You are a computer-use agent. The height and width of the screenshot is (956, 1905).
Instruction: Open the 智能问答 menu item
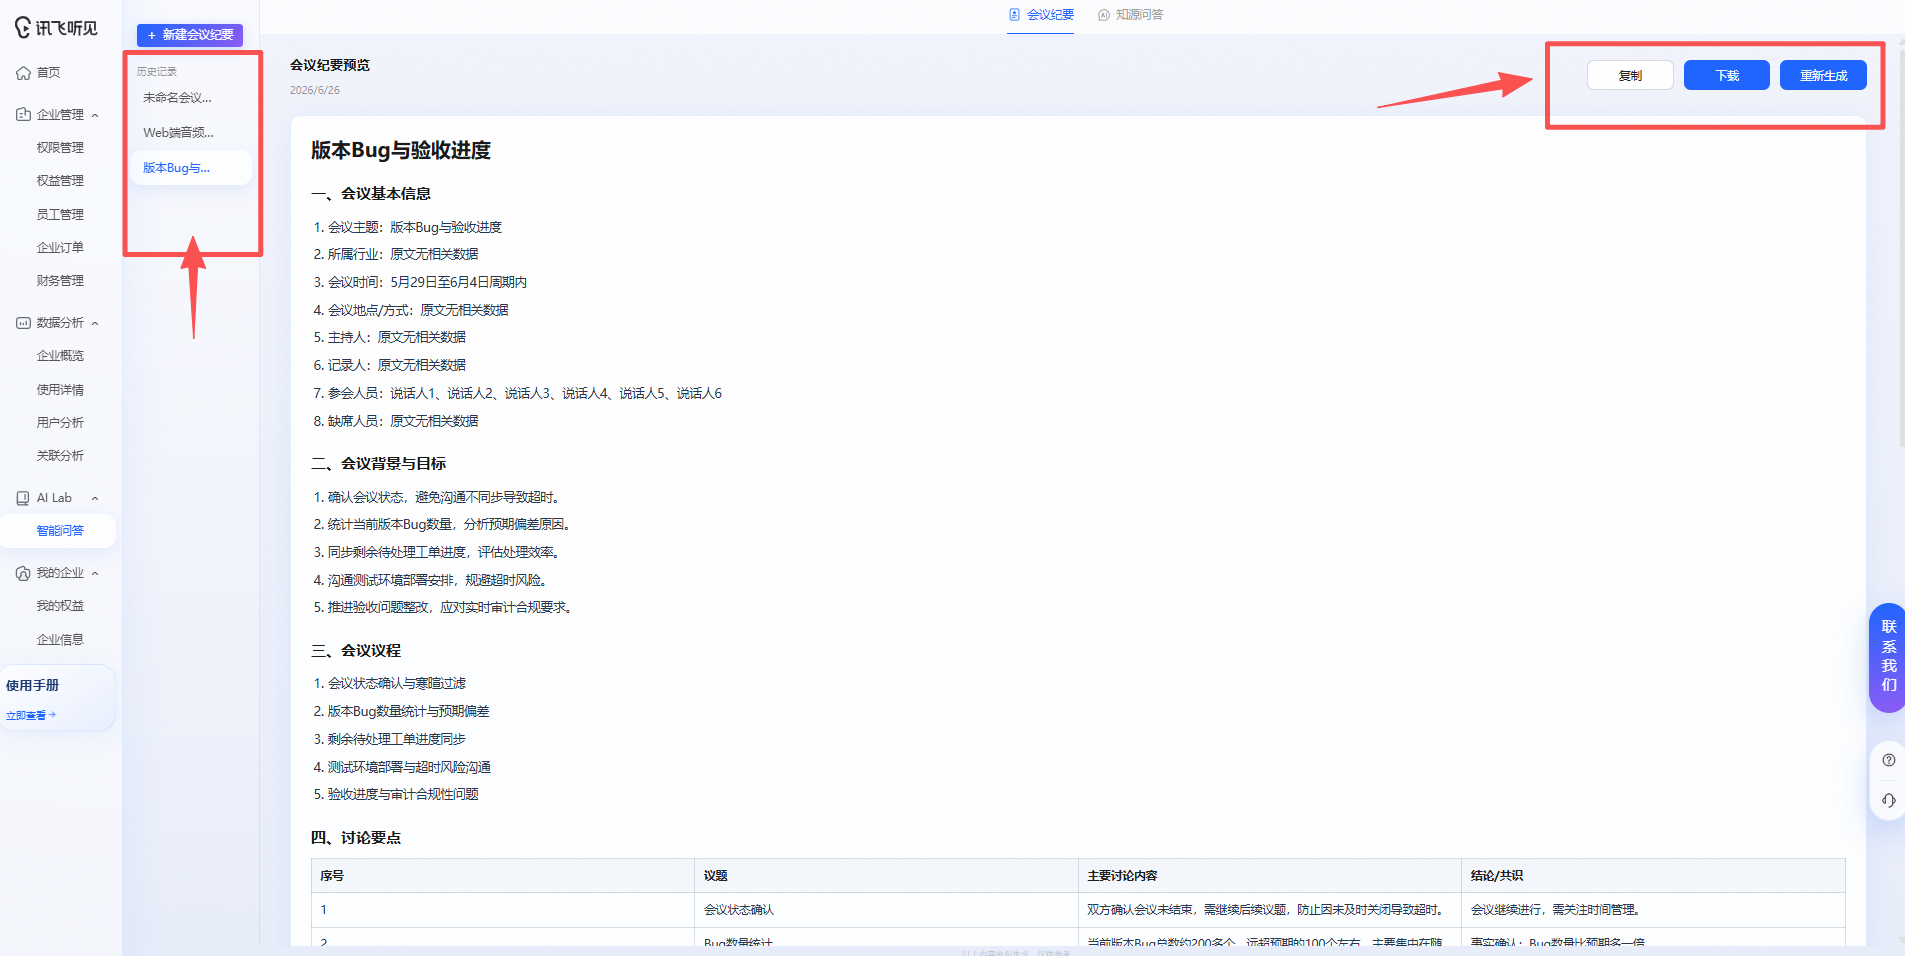[60, 531]
